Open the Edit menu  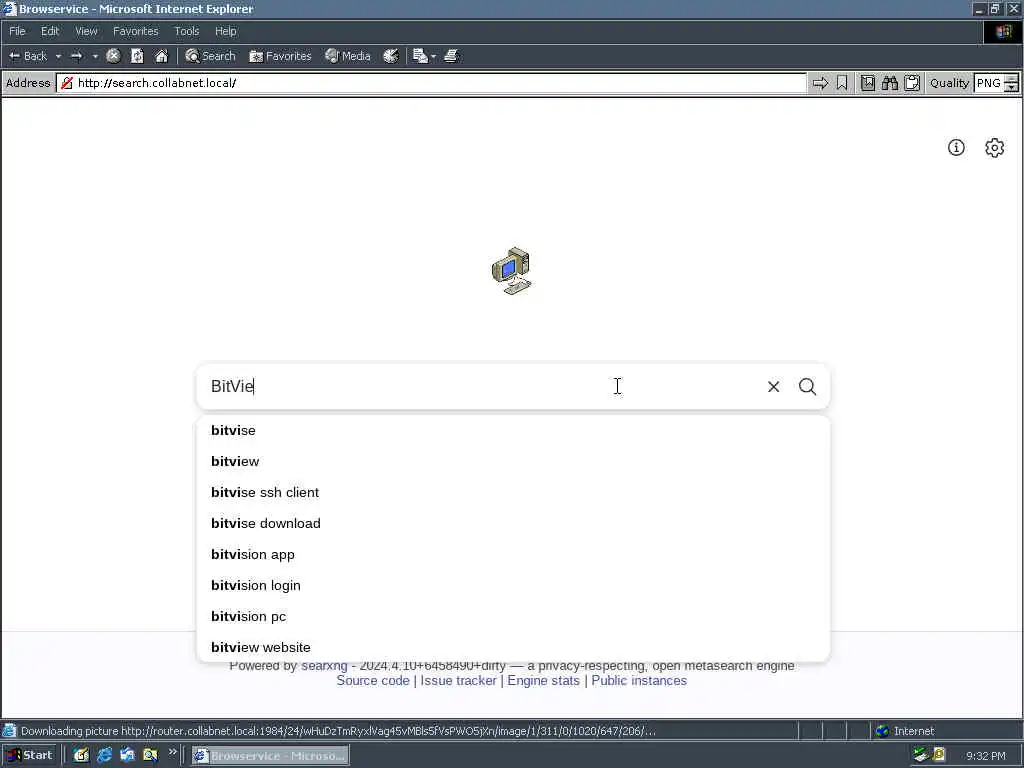[x=50, y=31]
